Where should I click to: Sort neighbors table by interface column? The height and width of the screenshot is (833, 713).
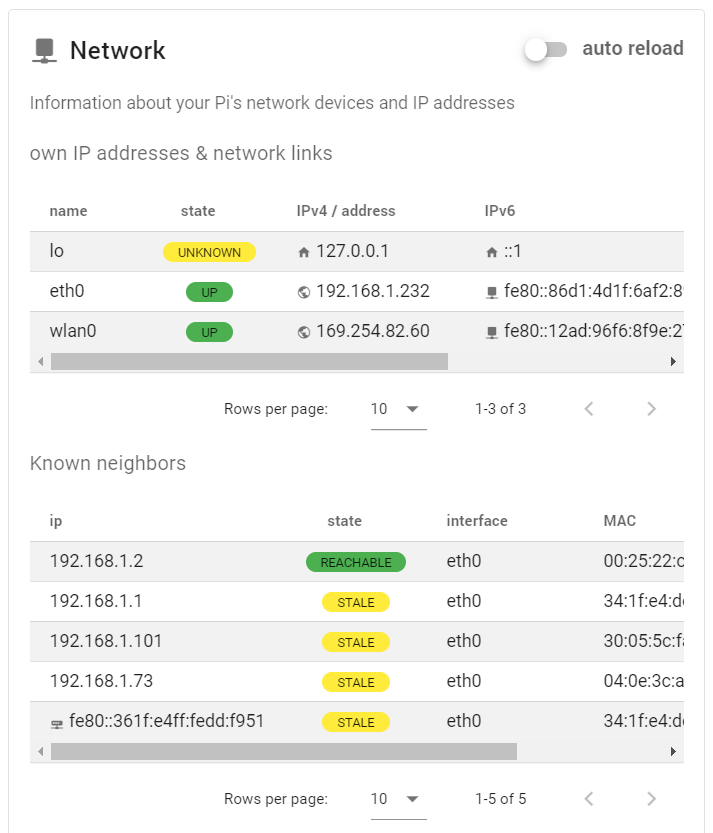[477, 521]
